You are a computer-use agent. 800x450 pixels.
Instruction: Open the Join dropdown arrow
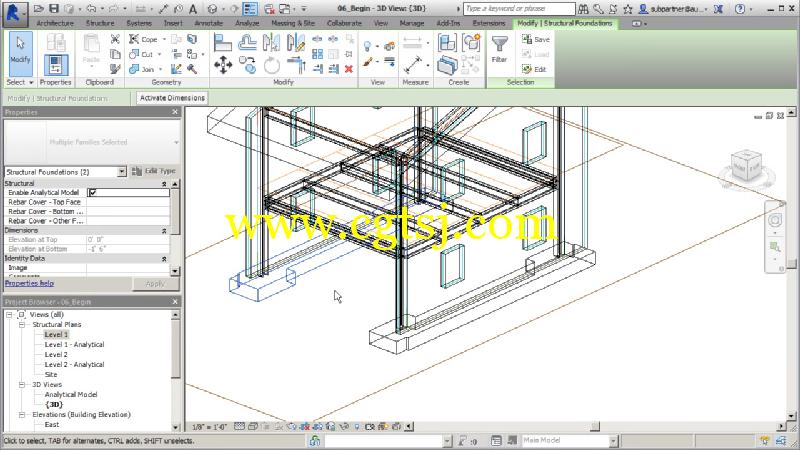point(161,69)
